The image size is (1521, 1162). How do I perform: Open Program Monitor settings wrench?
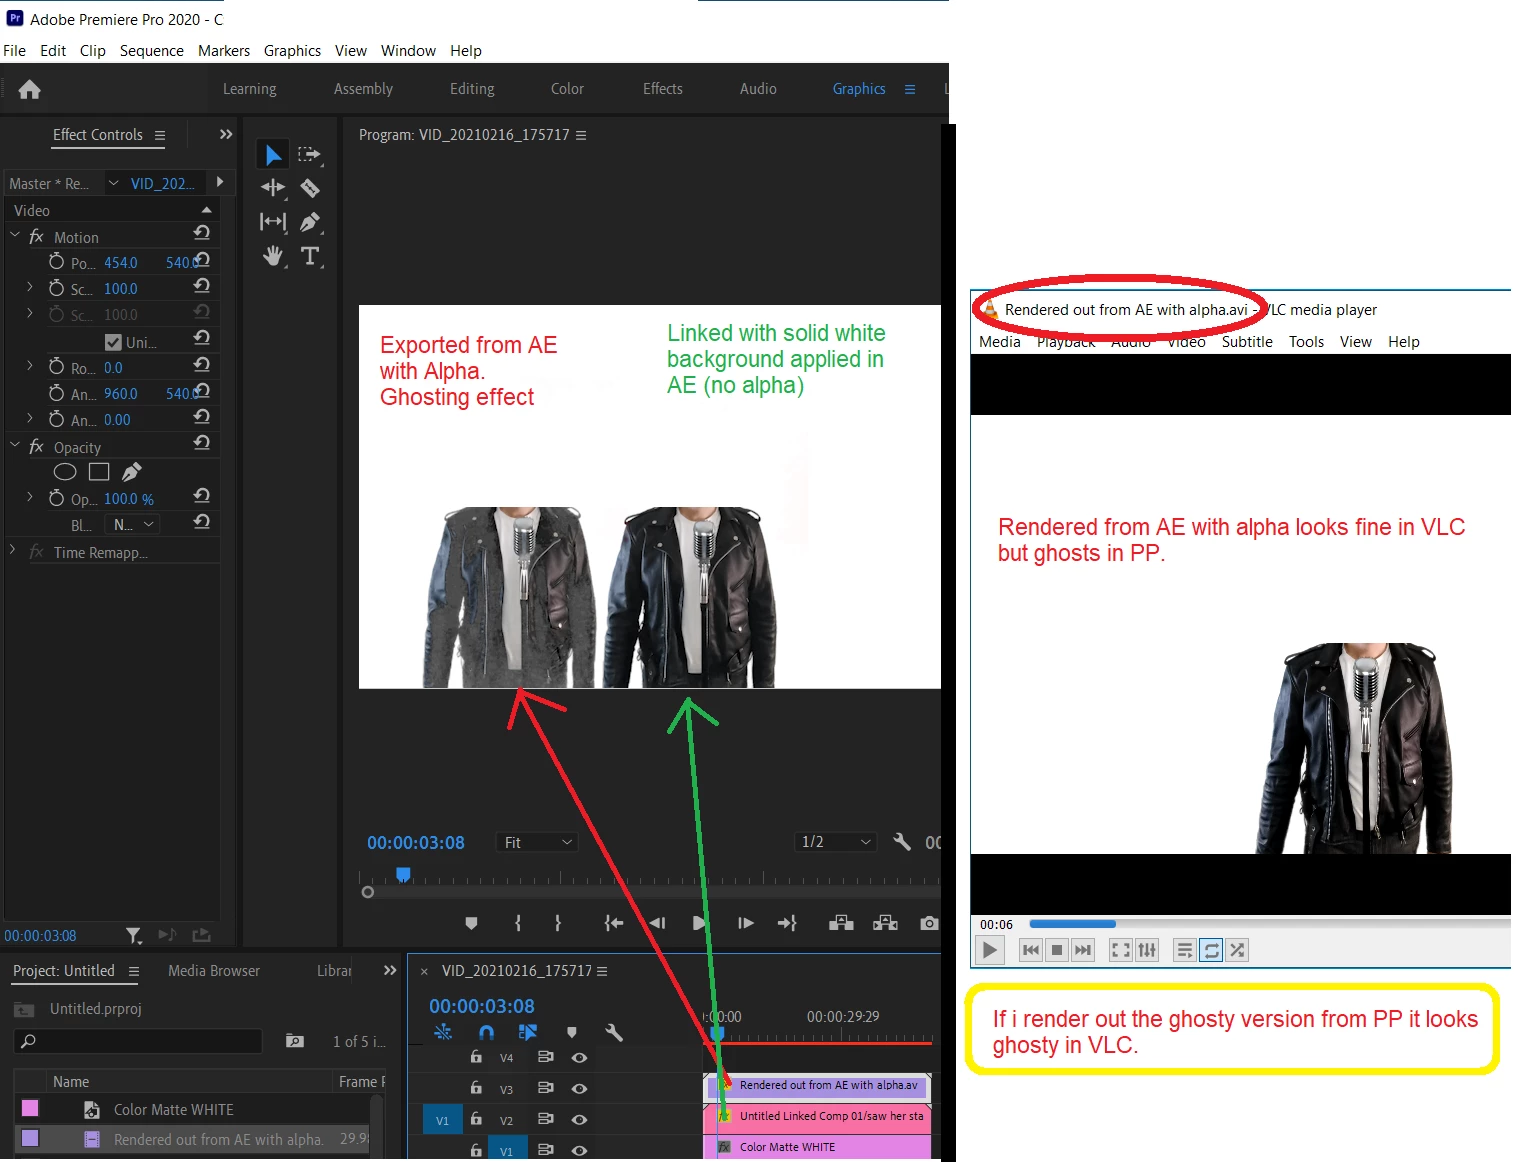point(902,842)
